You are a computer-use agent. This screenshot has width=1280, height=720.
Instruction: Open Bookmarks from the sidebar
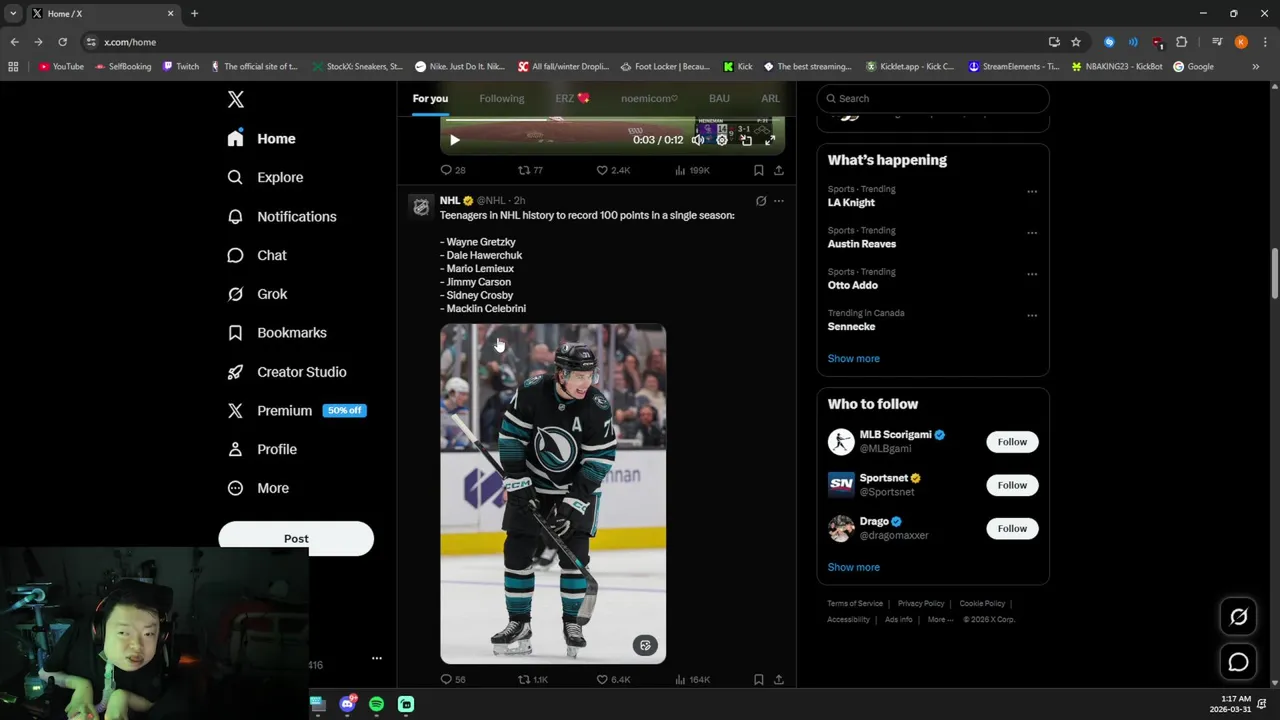(277, 333)
